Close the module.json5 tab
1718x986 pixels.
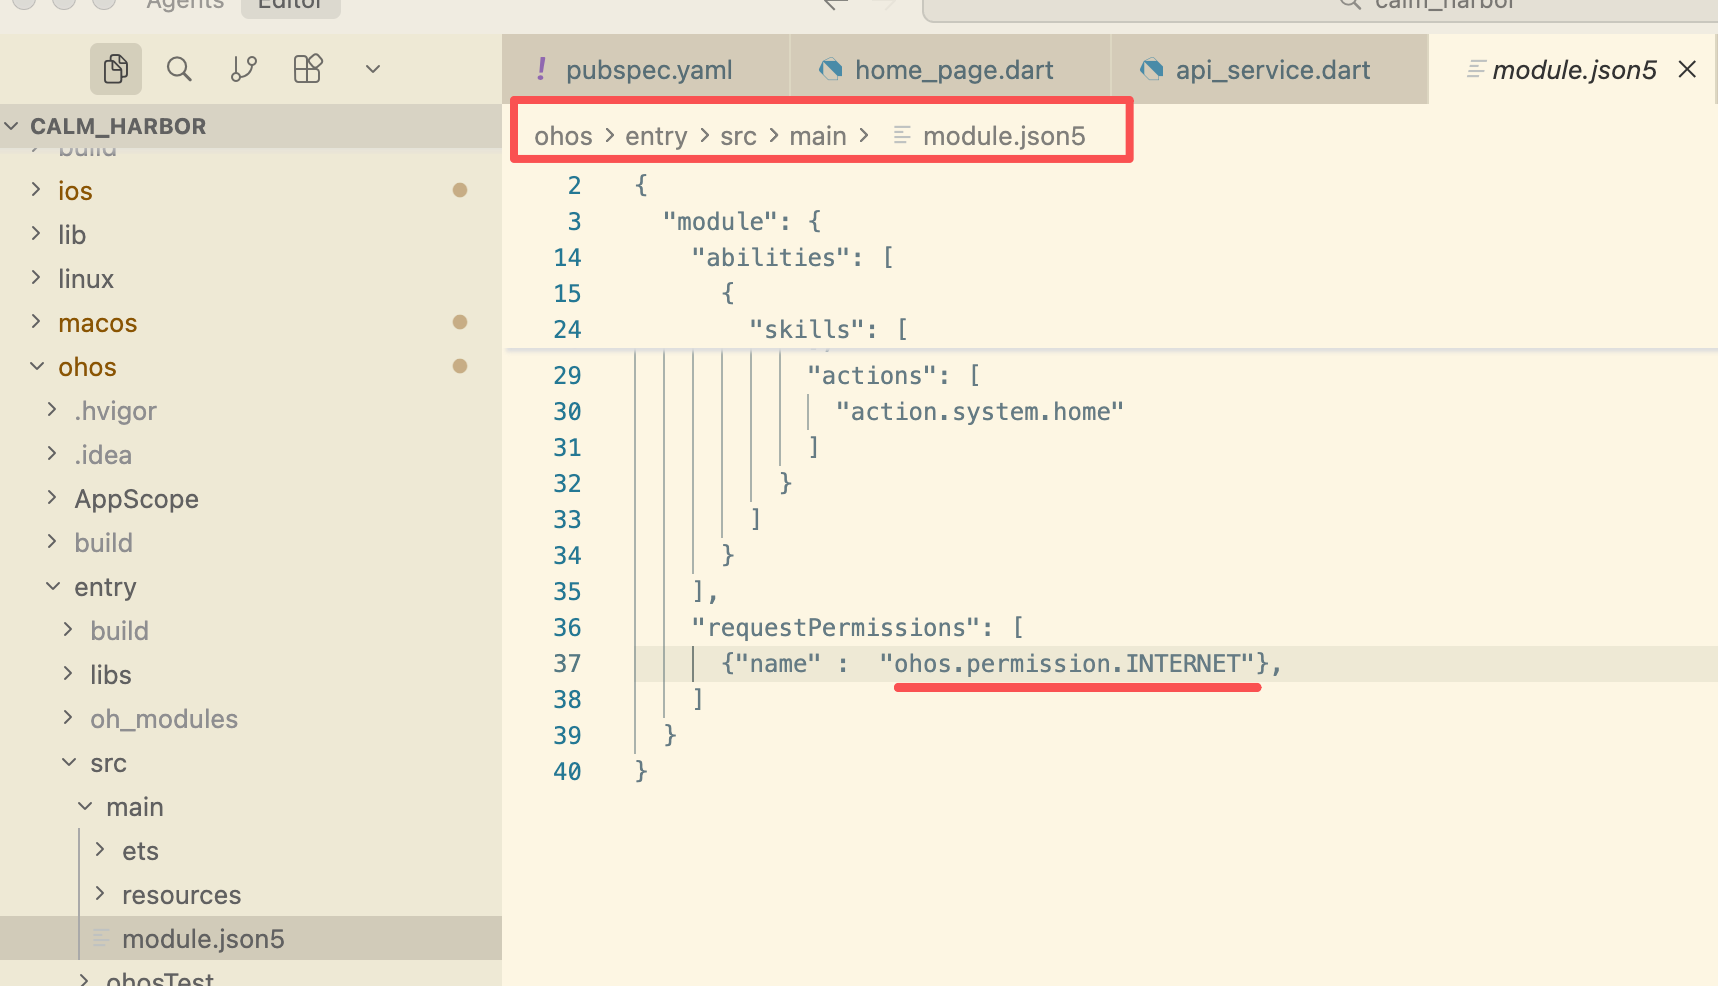[x=1687, y=69]
